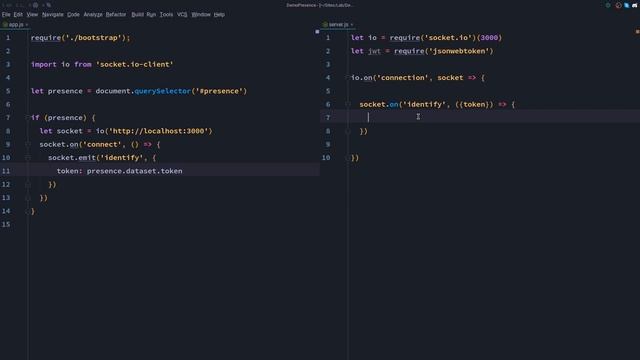Open the Analyze menu

tap(93, 14)
